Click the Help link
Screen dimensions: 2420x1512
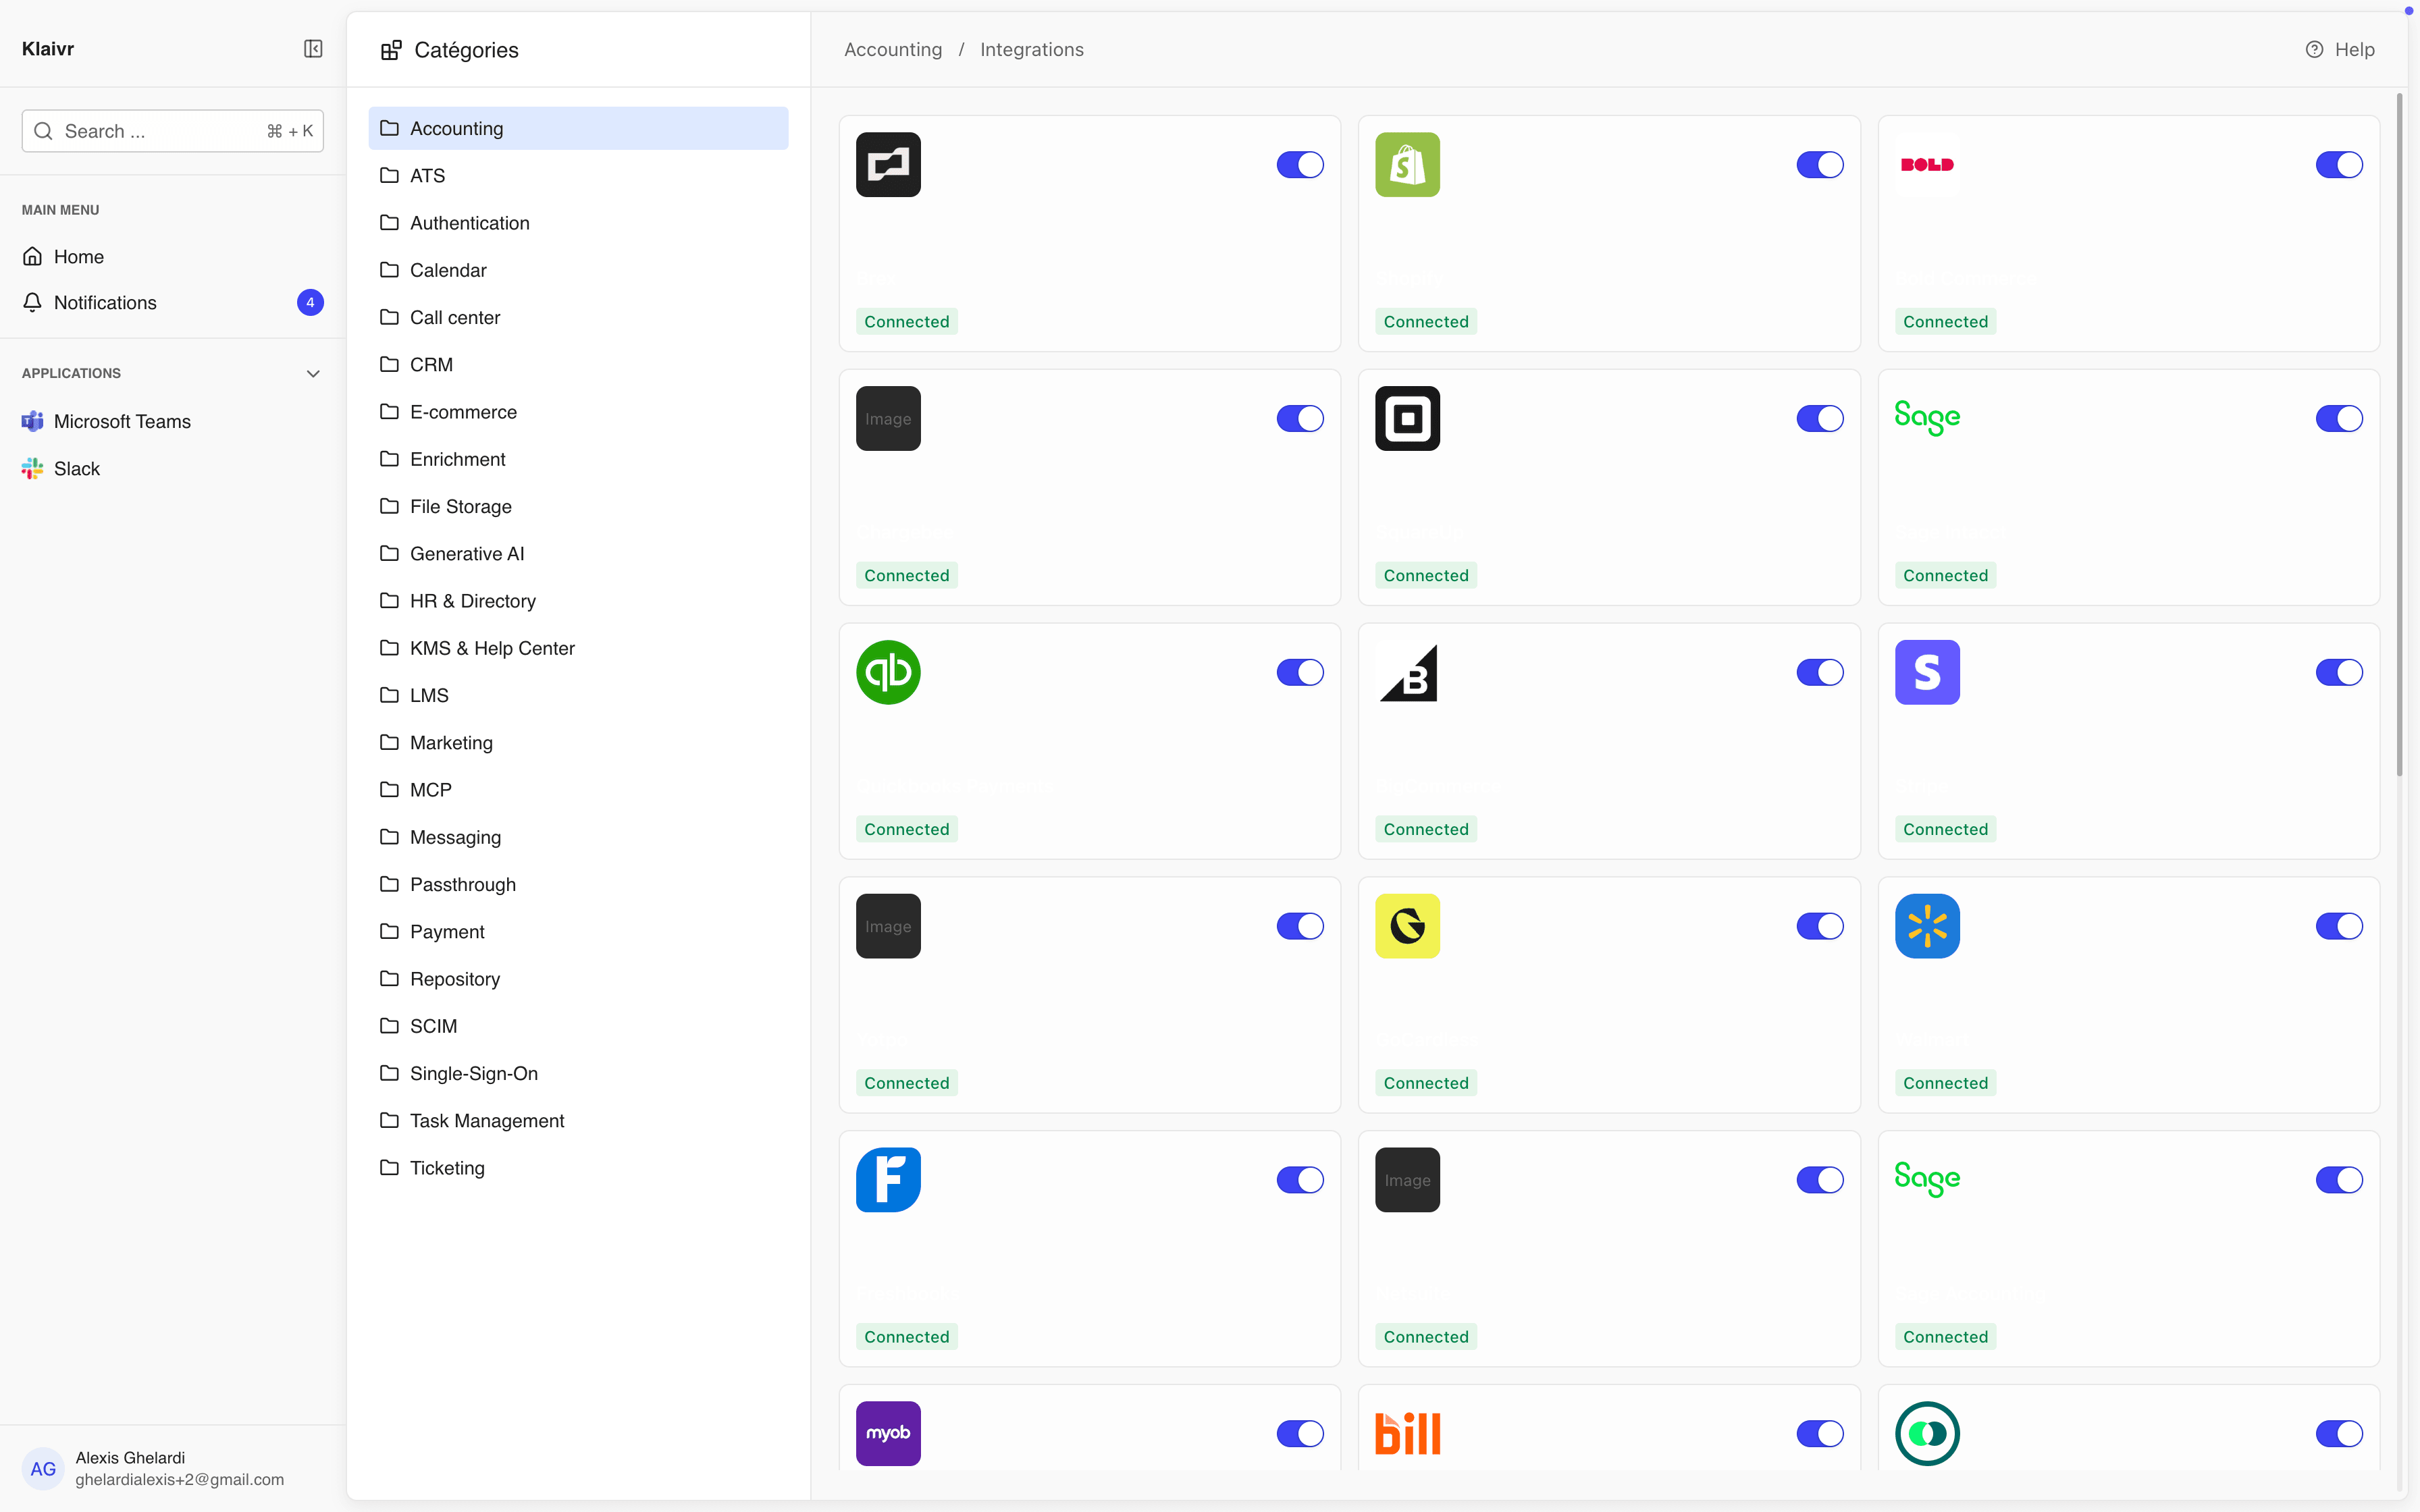pyautogui.click(x=2340, y=49)
